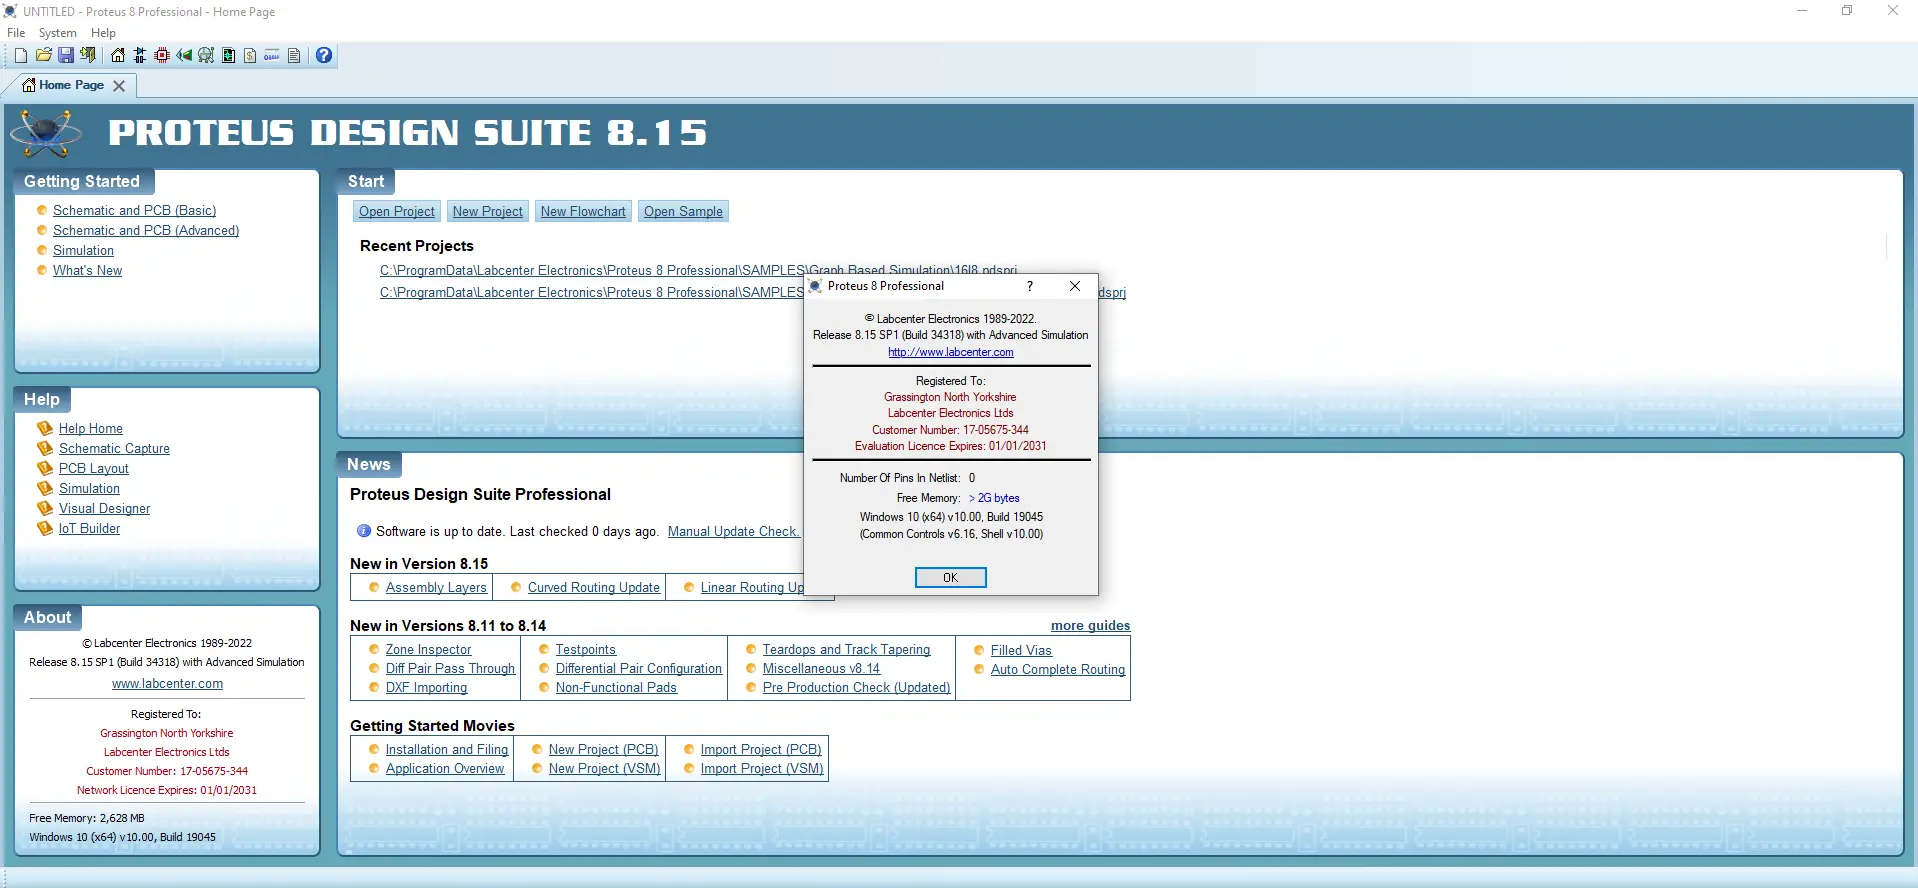
Task: Click the Proteus logo in the banner
Action: coord(46,133)
